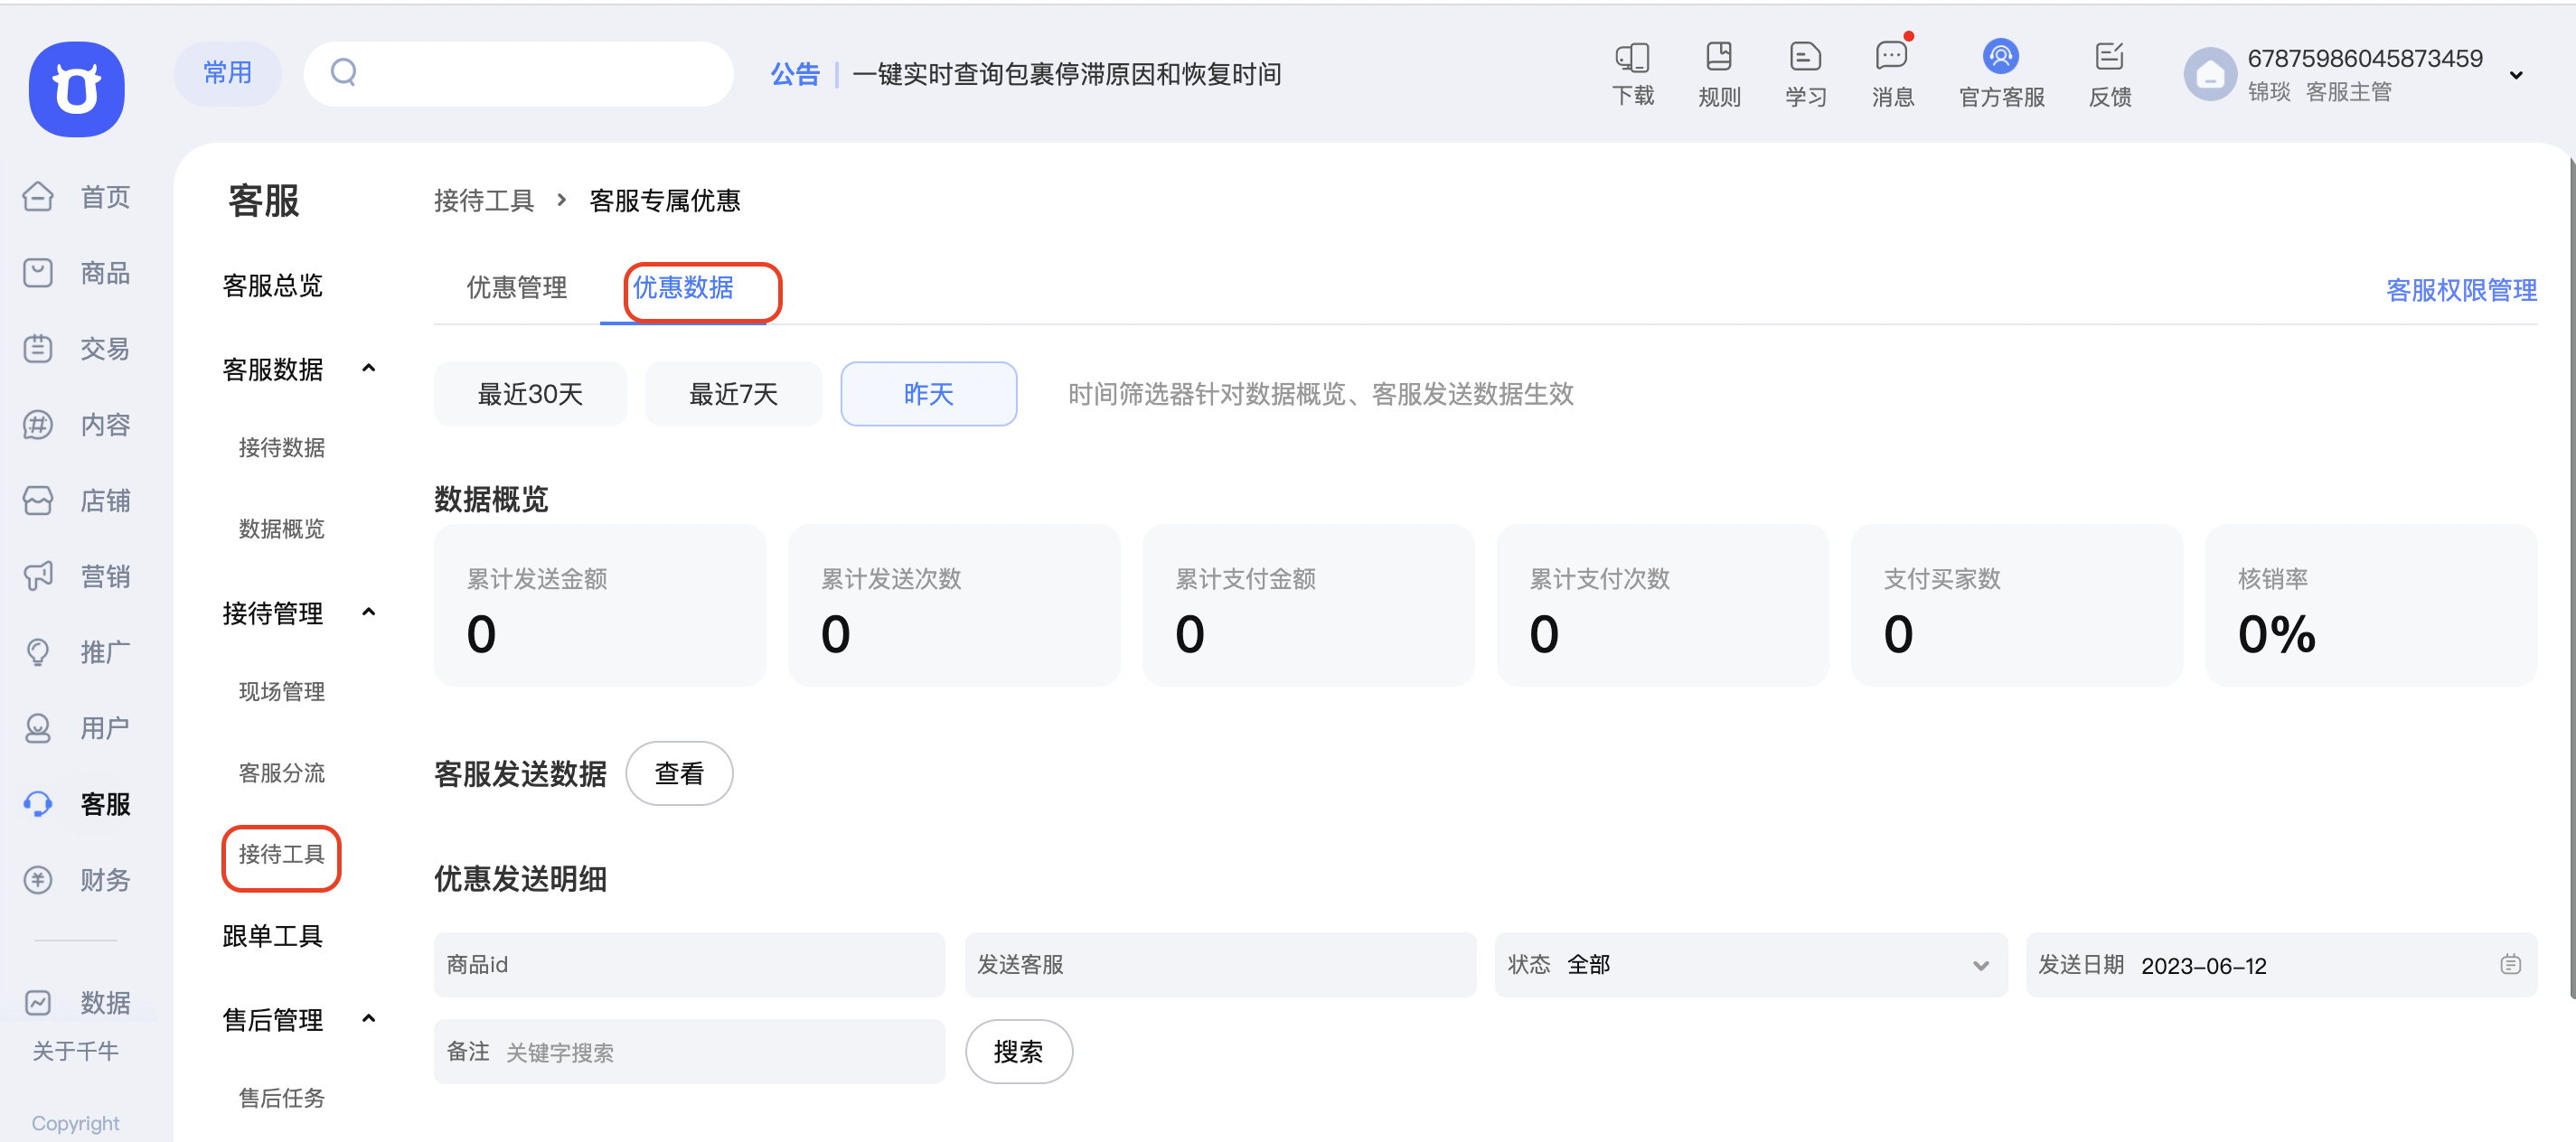Open 现场管理 submenu item
The height and width of the screenshot is (1142, 2576).
281,692
